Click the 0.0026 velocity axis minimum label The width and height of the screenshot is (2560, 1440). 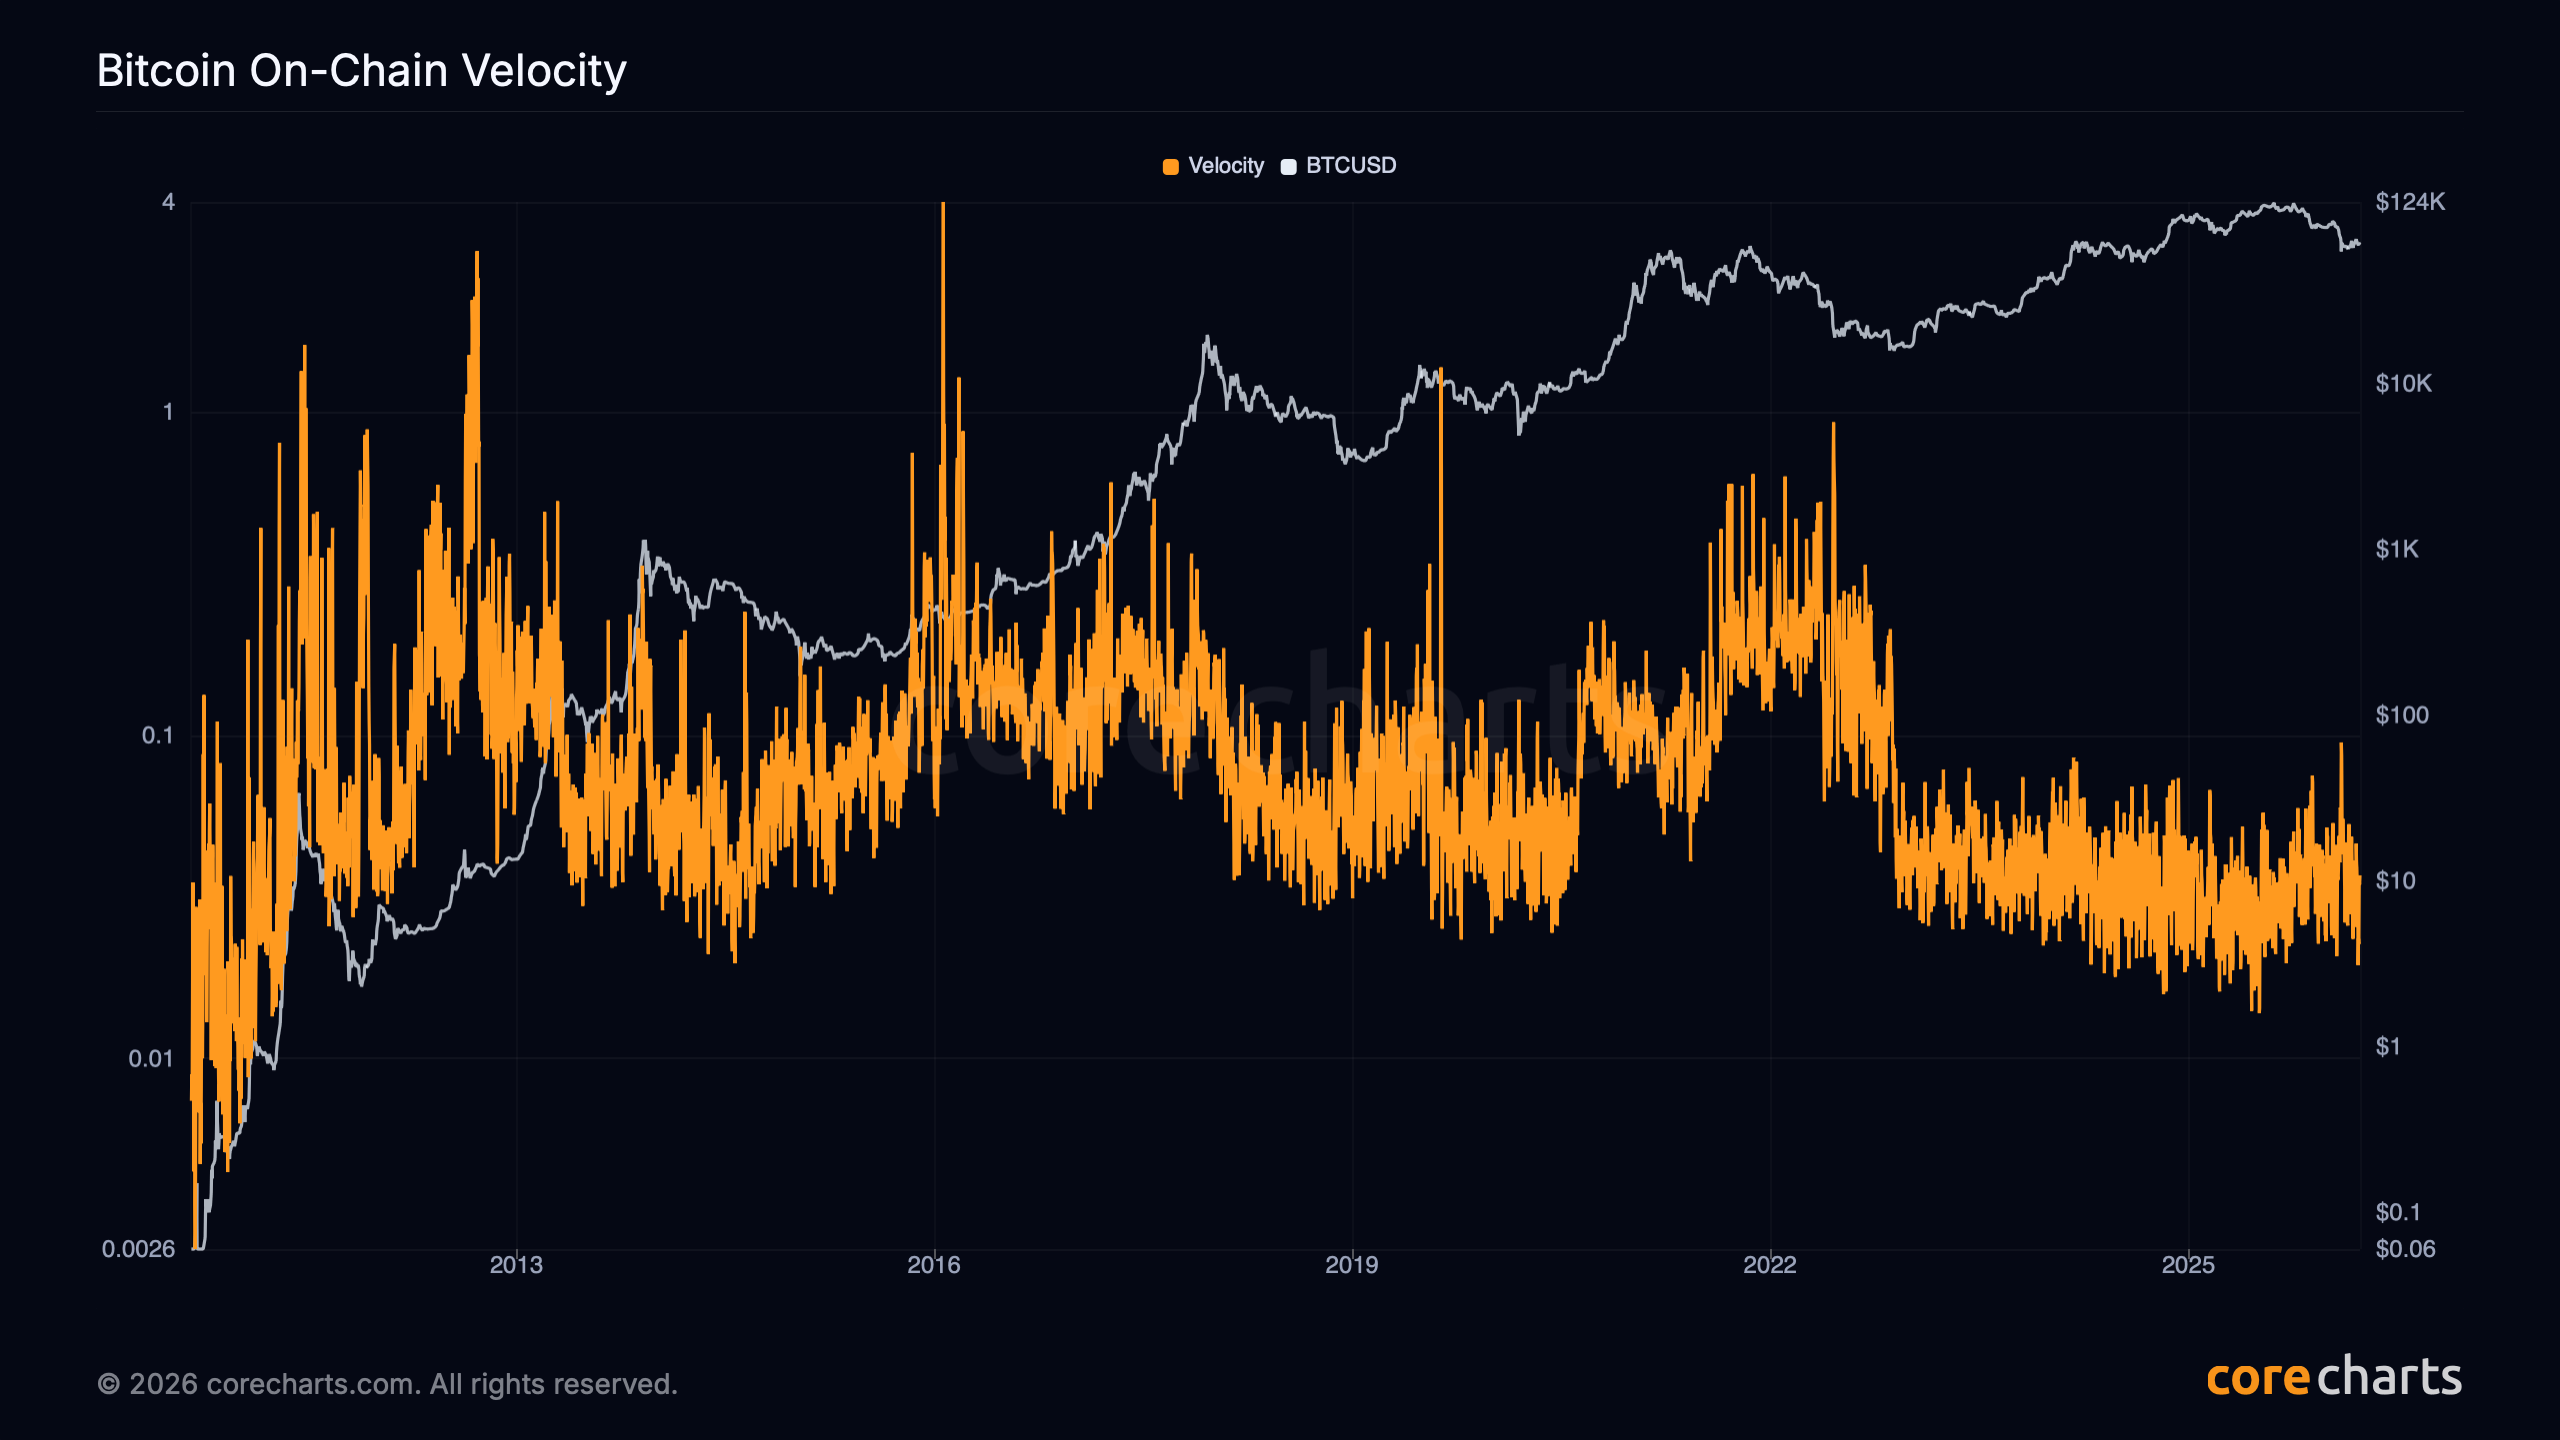click(138, 1249)
